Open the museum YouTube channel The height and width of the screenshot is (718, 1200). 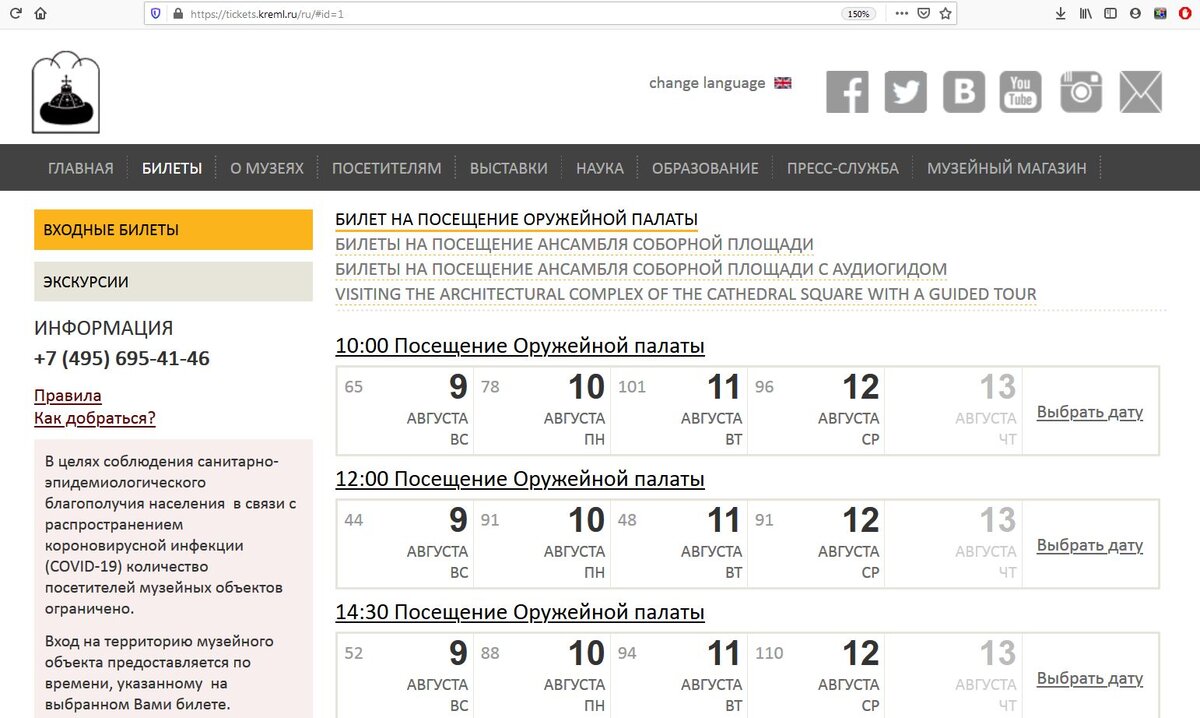(x=1021, y=92)
